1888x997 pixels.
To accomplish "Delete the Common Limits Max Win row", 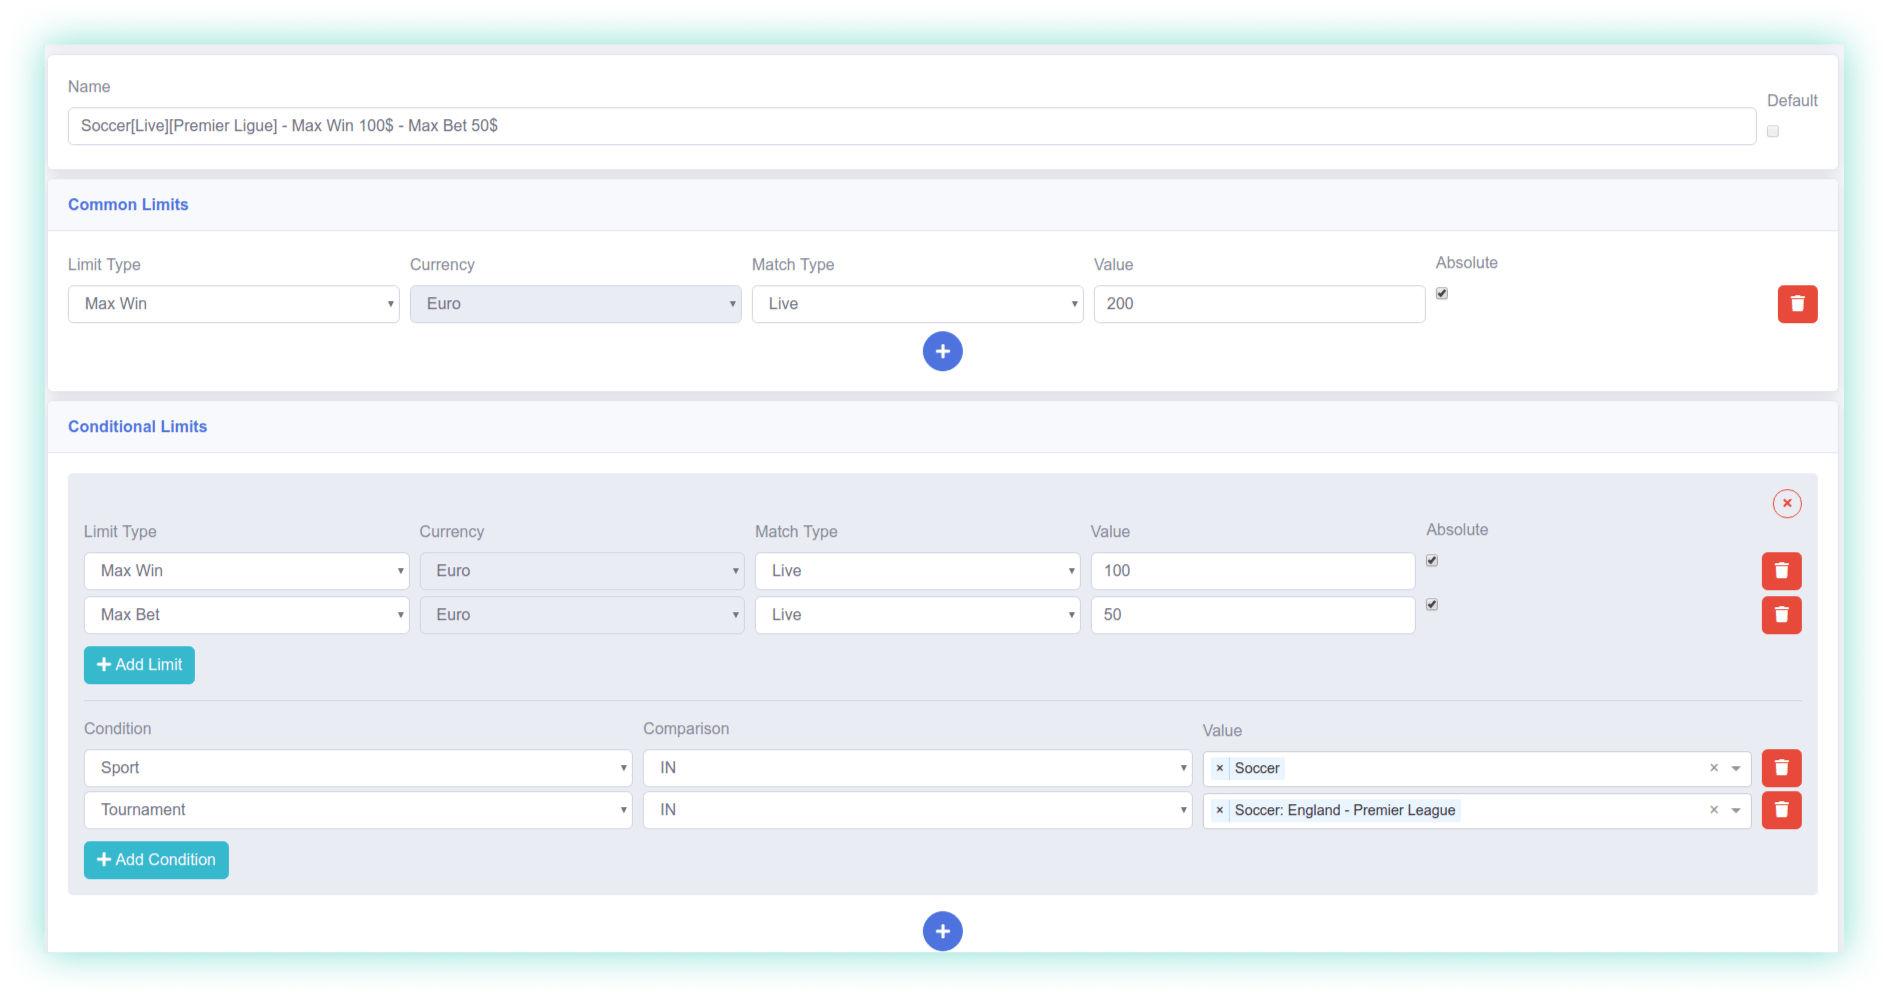I will click(1796, 304).
